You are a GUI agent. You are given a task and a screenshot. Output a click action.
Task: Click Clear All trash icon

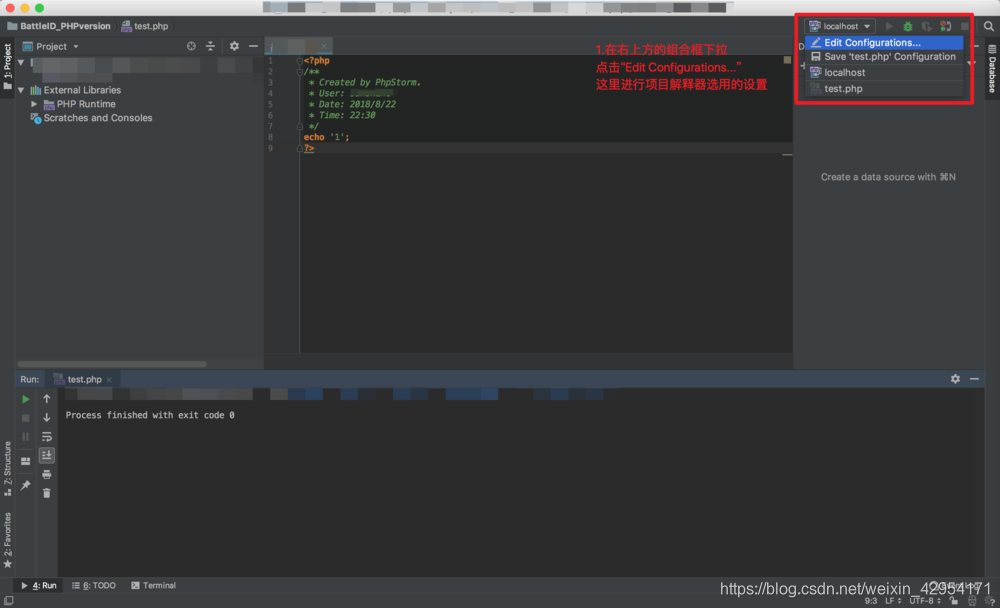pyautogui.click(x=47, y=493)
